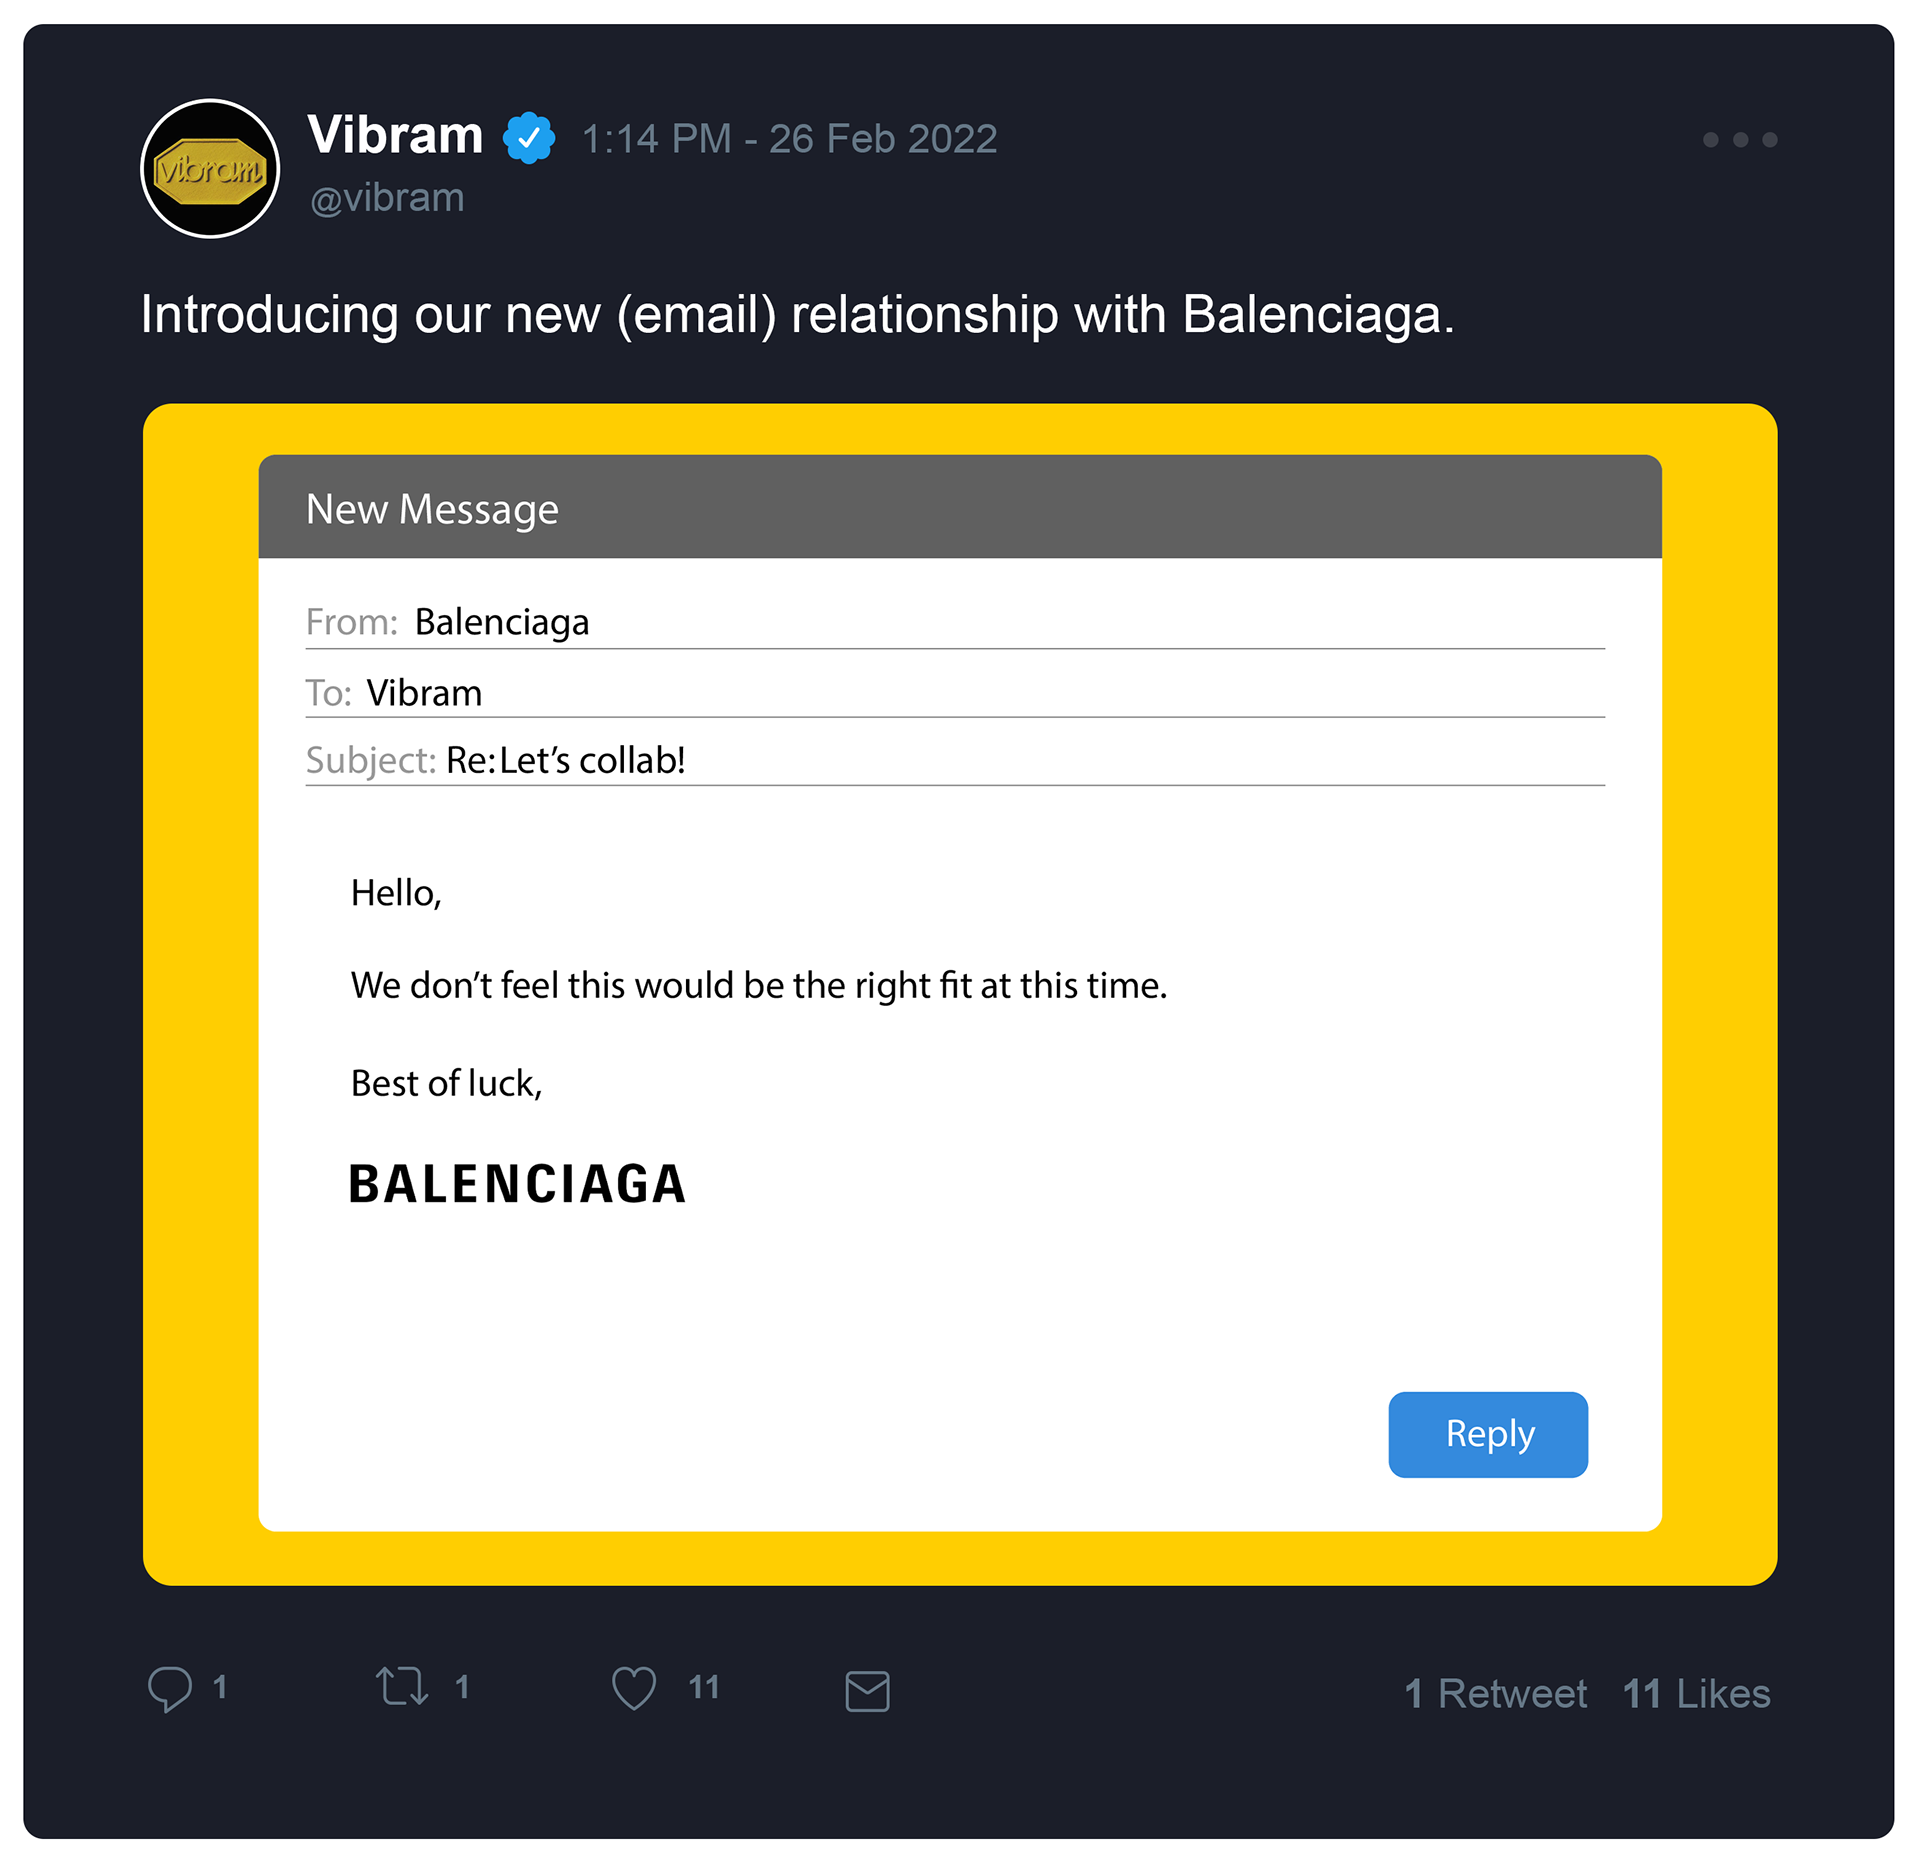Share tweet via envelope message icon
The image size is (1920, 1866).
867,1691
